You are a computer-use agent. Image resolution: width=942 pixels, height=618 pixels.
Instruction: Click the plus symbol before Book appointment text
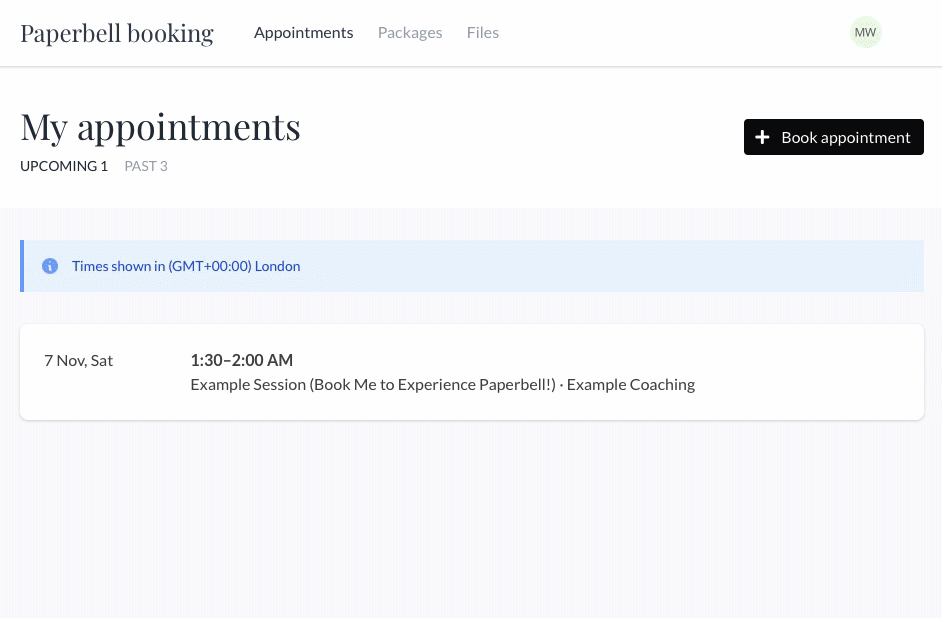click(x=763, y=137)
